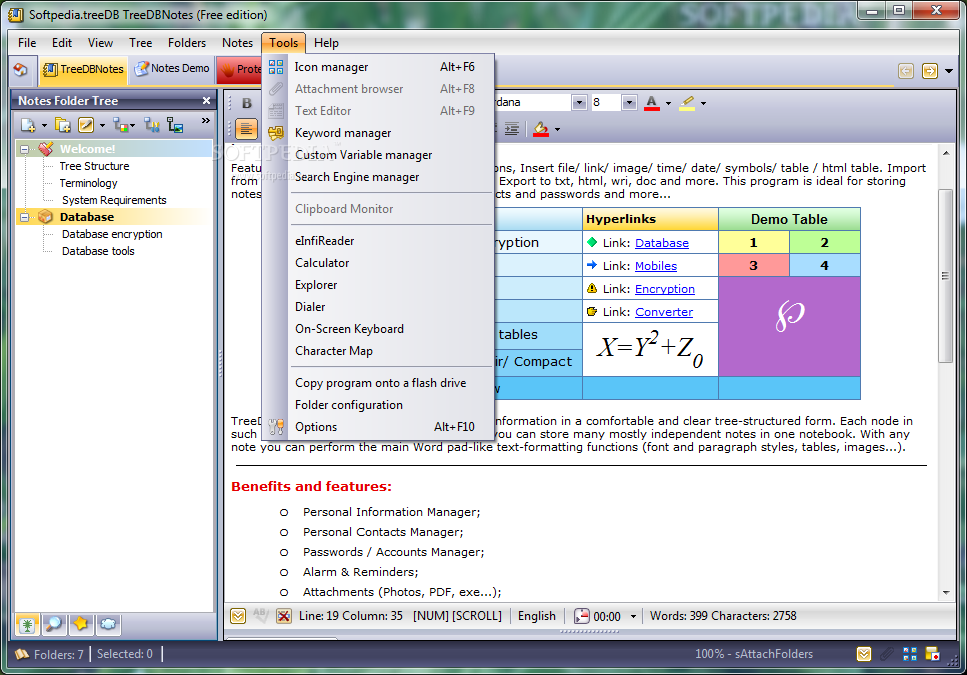Click the font size input field showing 8
This screenshot has height=675, width=967.
605,102
